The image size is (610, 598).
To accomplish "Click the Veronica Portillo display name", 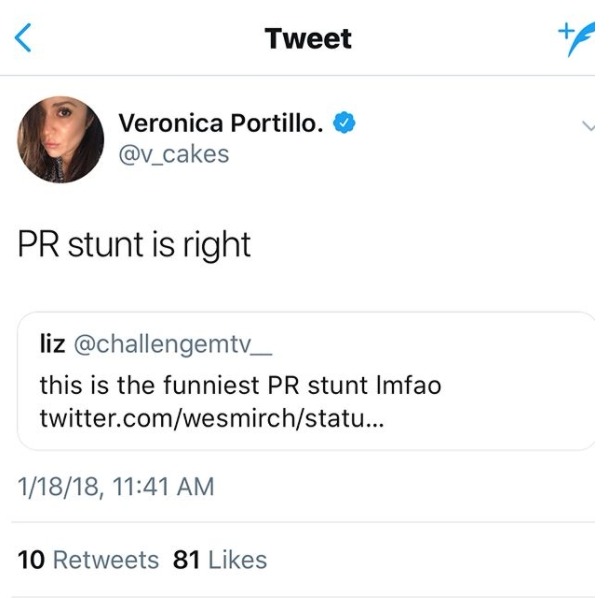I will [221, 123].
